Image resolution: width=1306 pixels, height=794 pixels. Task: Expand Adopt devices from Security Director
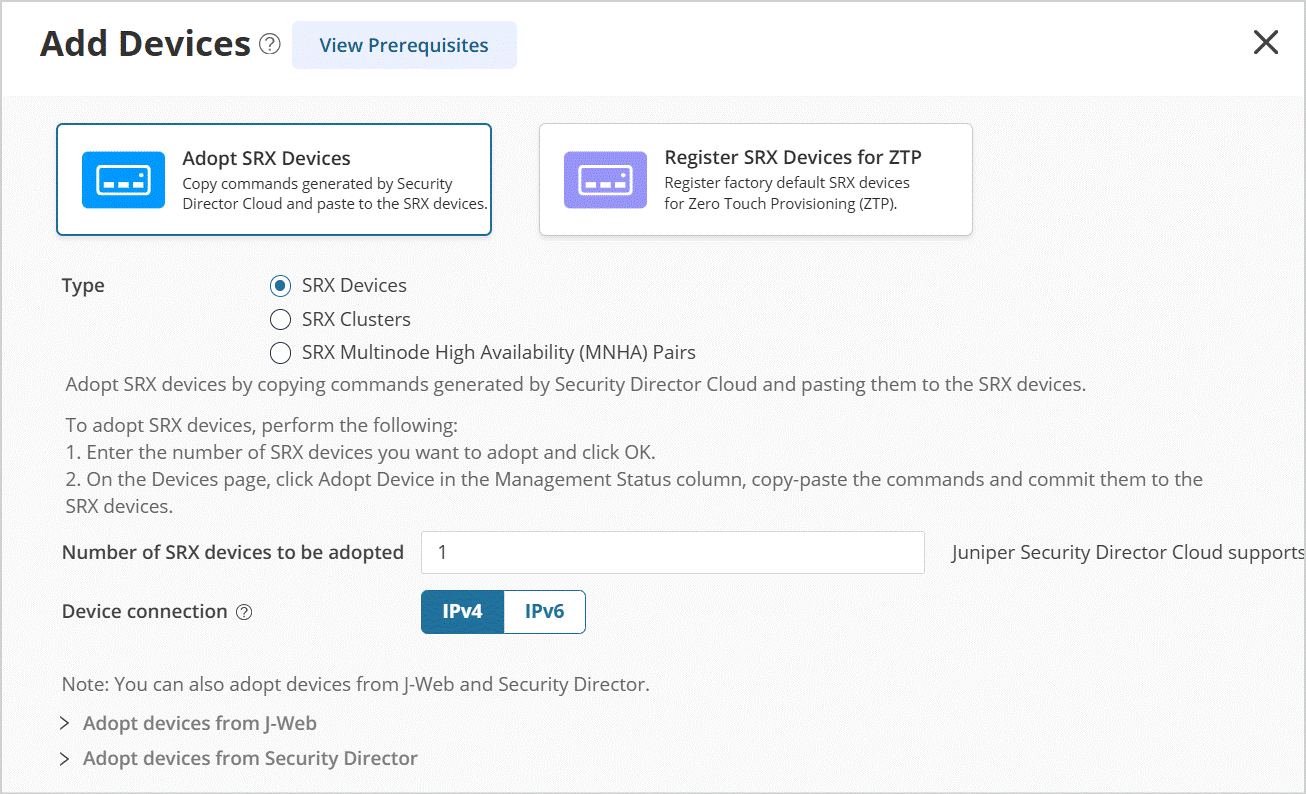(250, 758)
